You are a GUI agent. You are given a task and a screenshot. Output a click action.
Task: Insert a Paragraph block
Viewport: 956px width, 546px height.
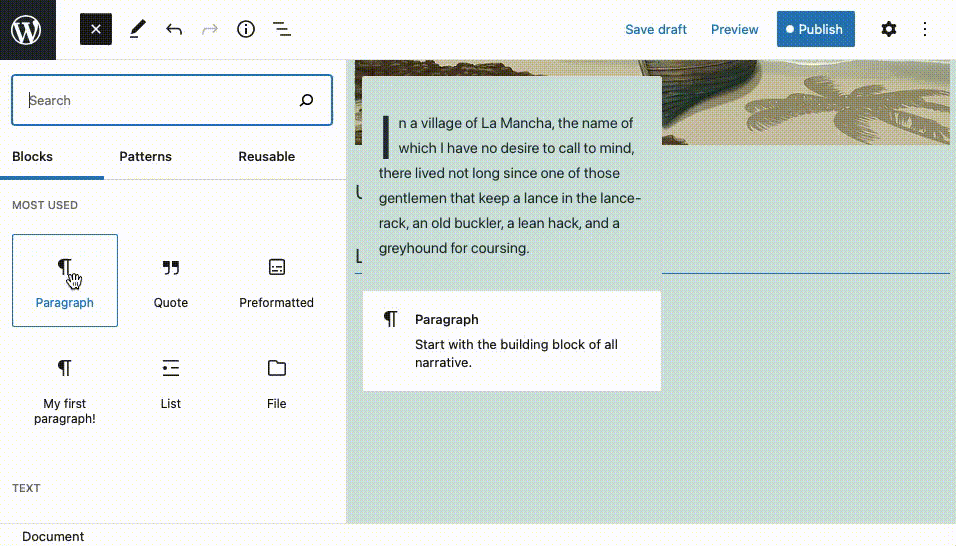coord(65,280)
